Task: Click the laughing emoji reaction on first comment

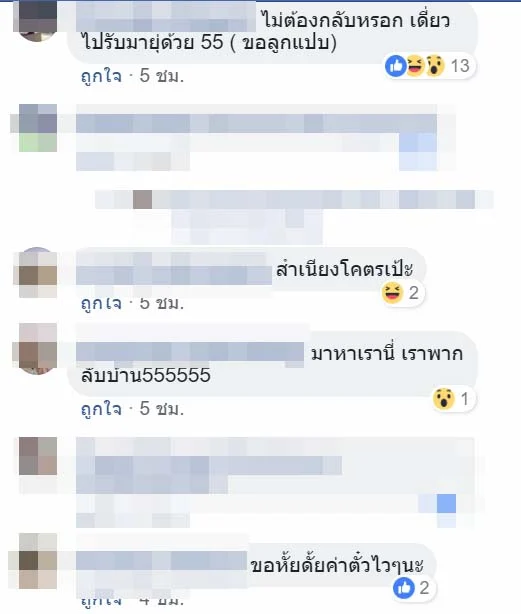Action: (415, 66)
